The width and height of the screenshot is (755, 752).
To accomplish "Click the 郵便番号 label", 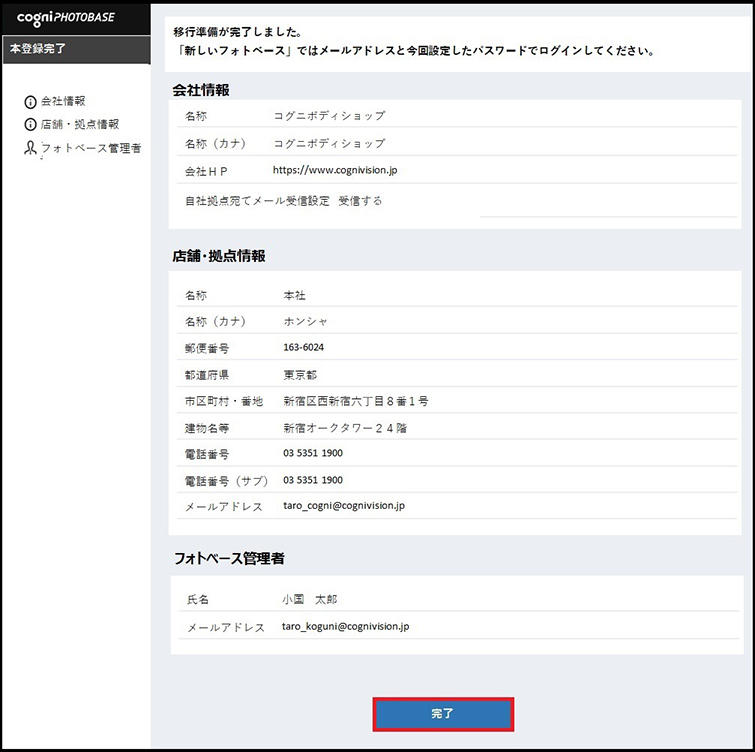I will pos(207,348).
